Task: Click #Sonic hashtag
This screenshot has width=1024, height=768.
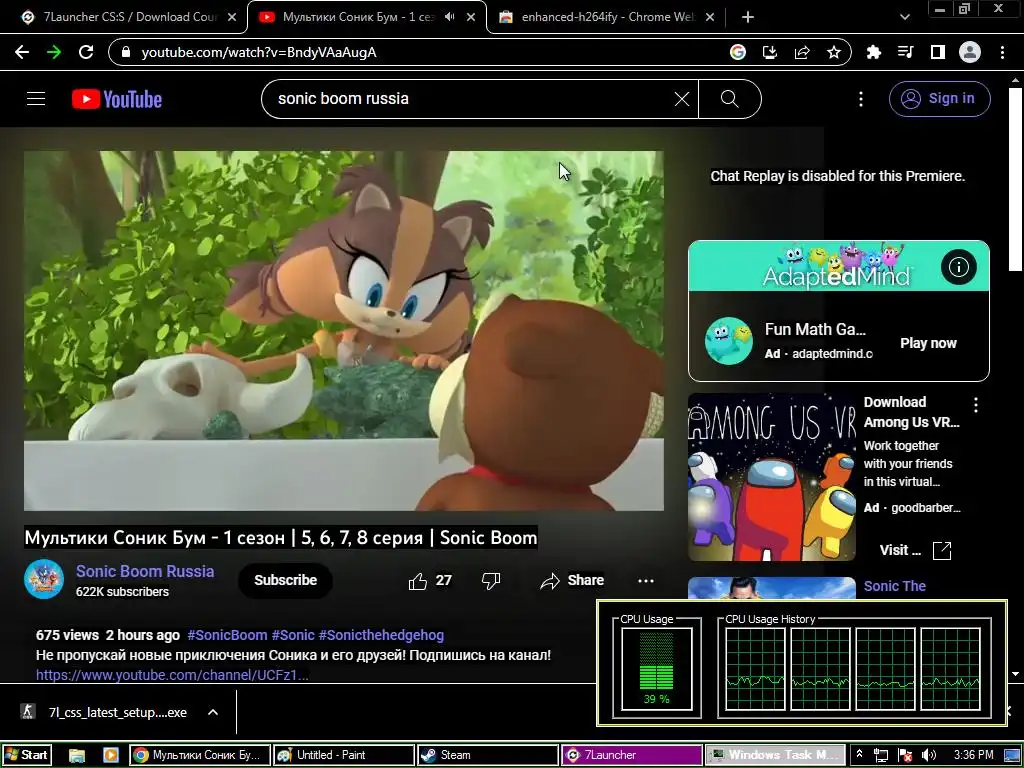Action: coord(293,635)
